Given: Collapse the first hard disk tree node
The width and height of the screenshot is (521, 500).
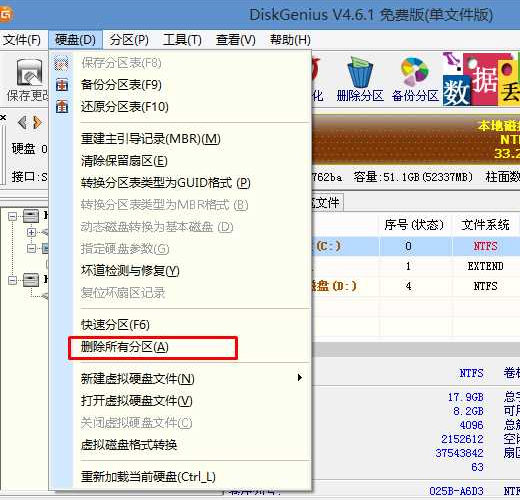Looking at the screenshot, I should pyautogui.click(x=12, y=217).
